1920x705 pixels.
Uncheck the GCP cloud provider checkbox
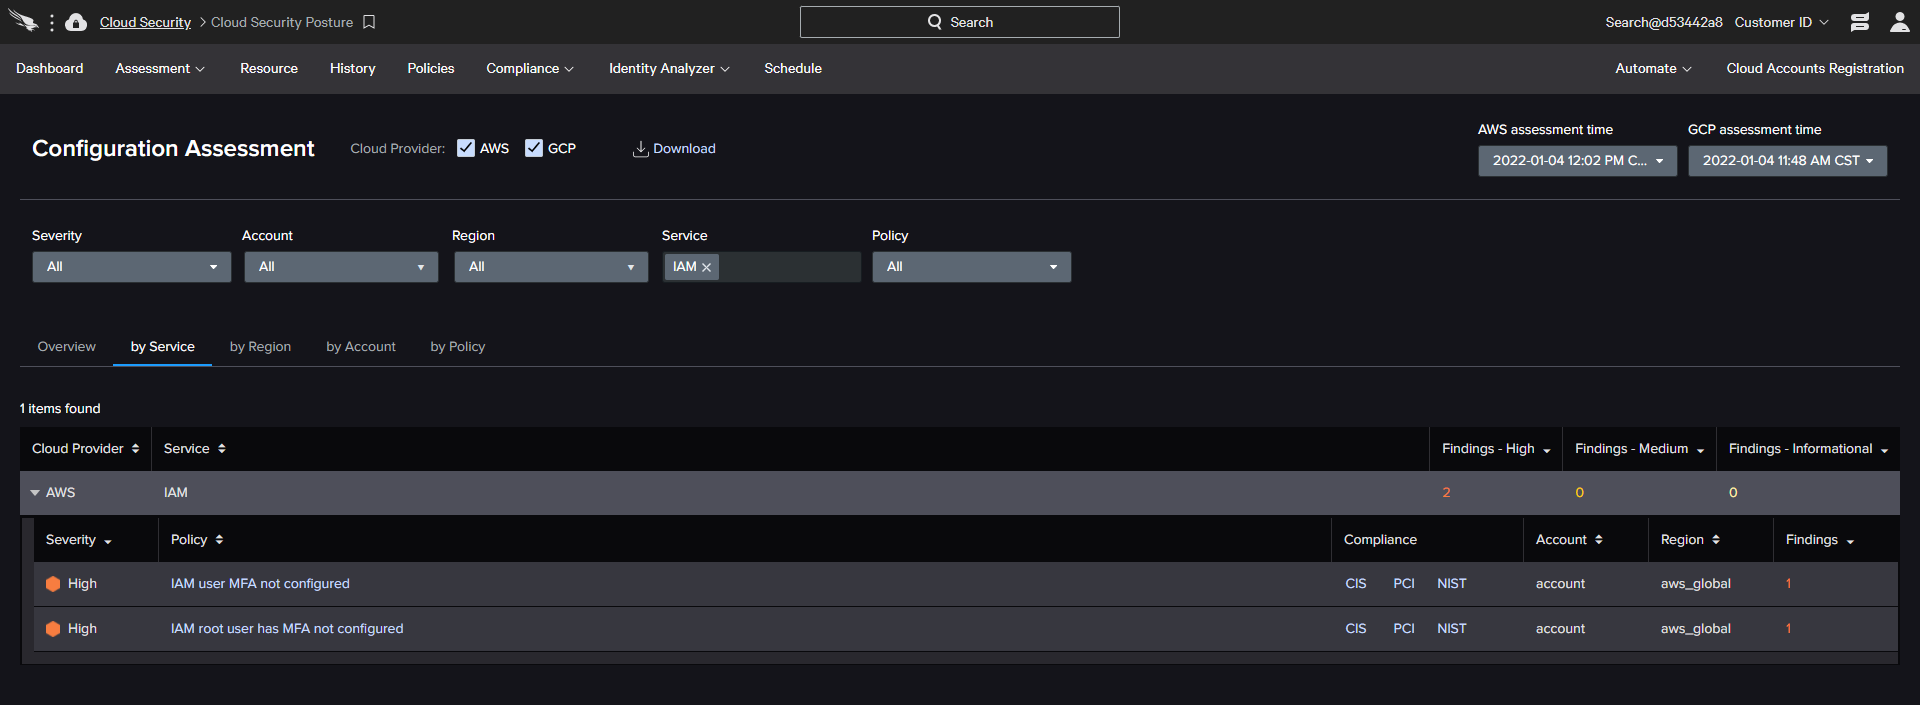click(x=534, y=148)
